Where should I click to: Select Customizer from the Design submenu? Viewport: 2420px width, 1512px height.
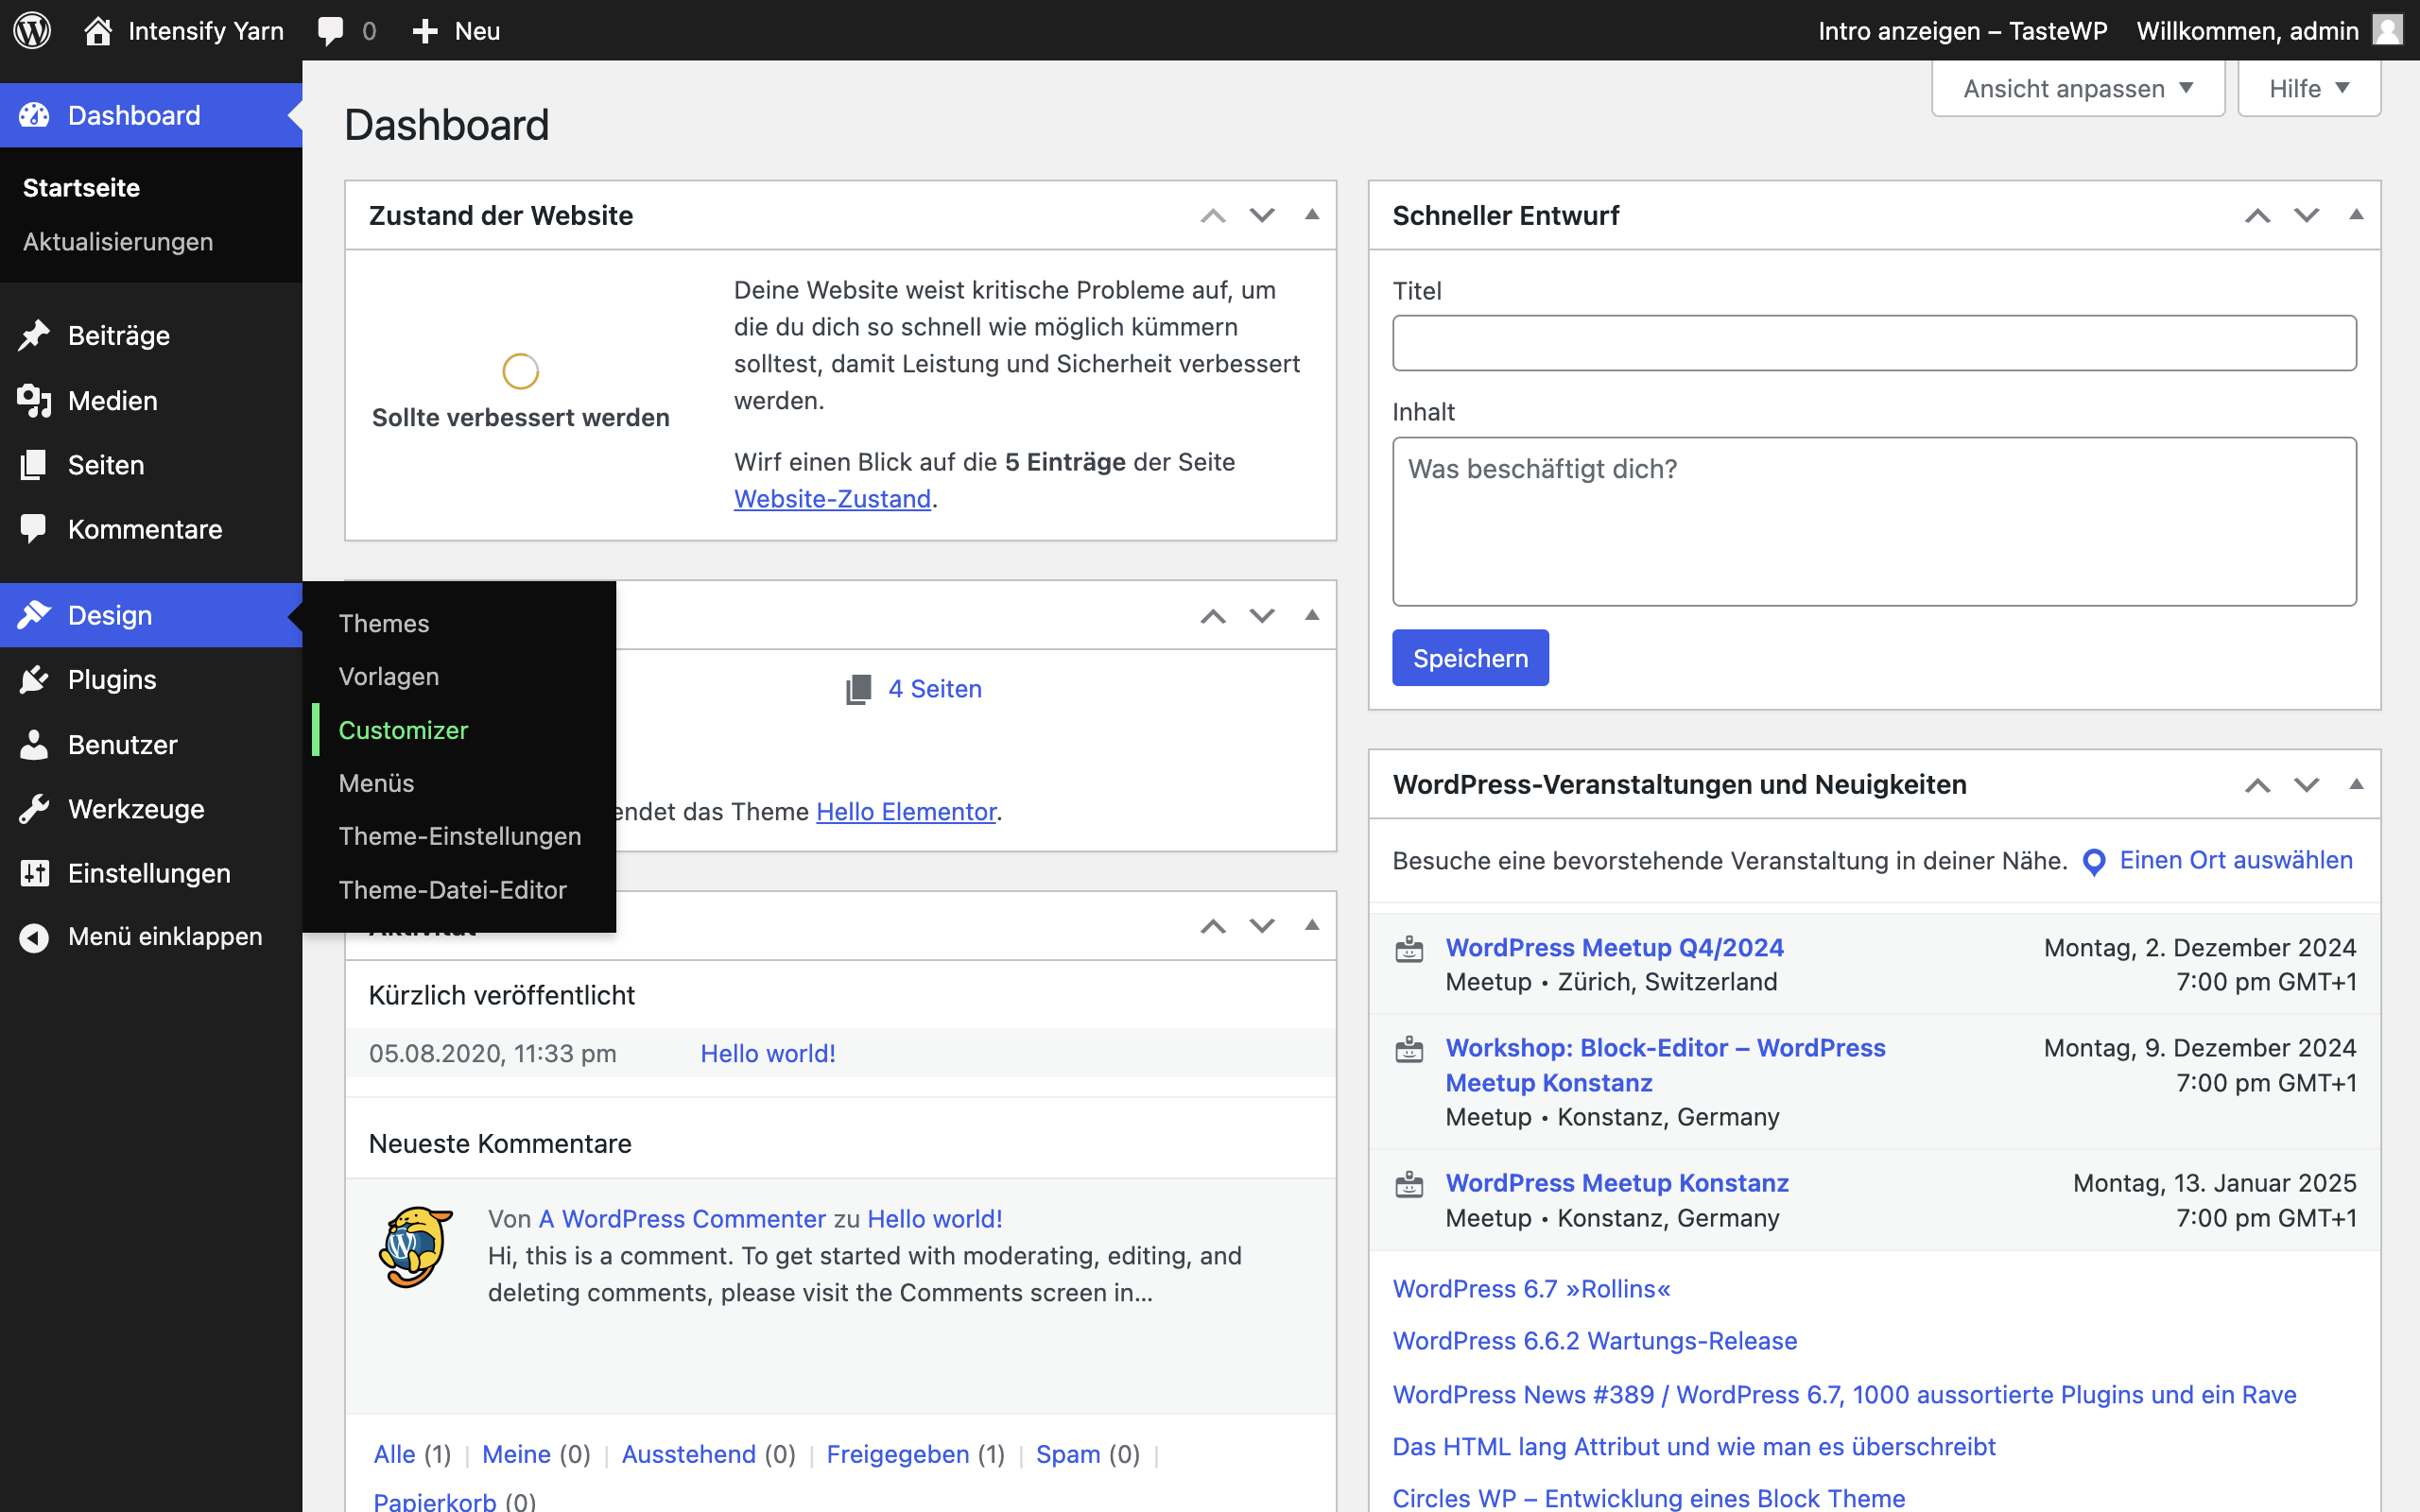tap(403, 730)
